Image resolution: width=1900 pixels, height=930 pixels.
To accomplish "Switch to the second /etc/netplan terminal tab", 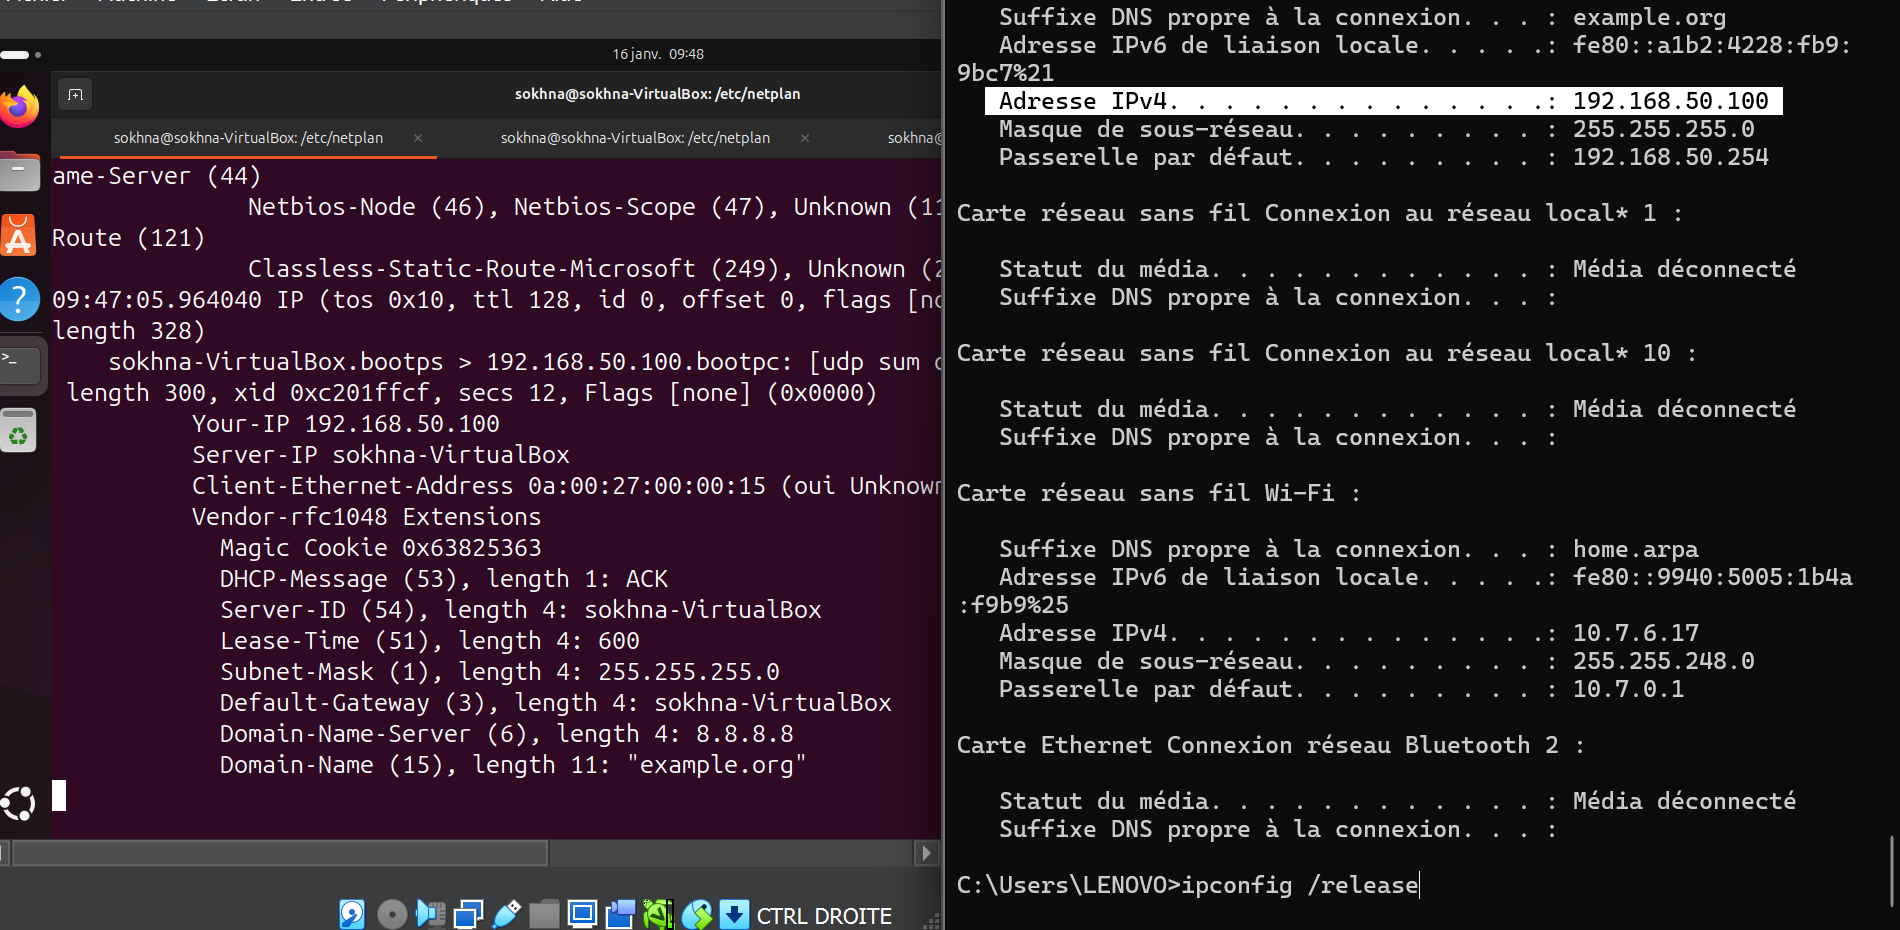I will pyautogui.click(x=635, y=138).
